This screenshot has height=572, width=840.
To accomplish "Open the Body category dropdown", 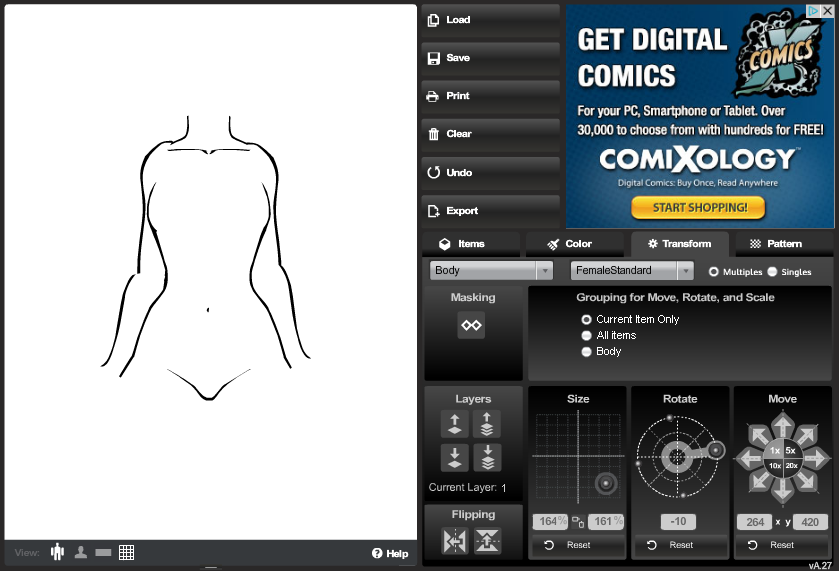I will [491, 270].
